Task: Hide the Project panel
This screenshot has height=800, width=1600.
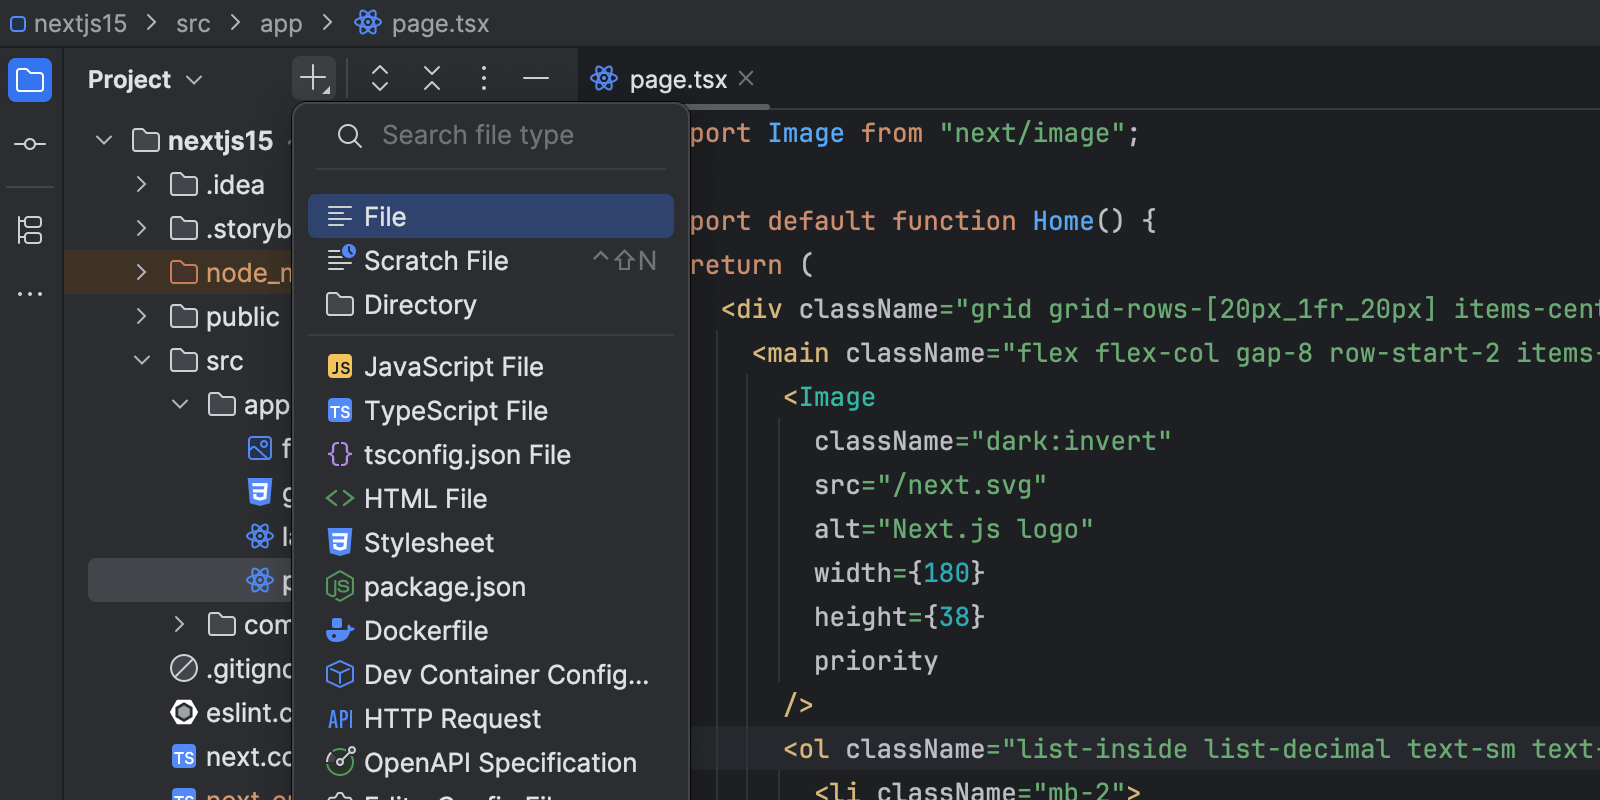Action: pos(536,78)
